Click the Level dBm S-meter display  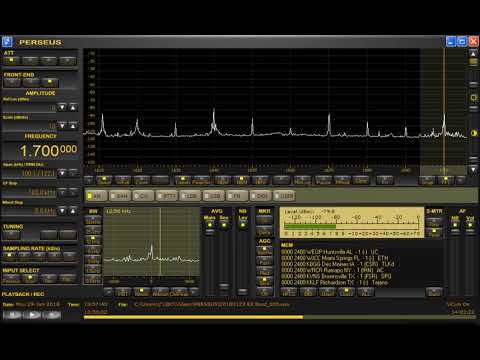(x=352, y=222)
